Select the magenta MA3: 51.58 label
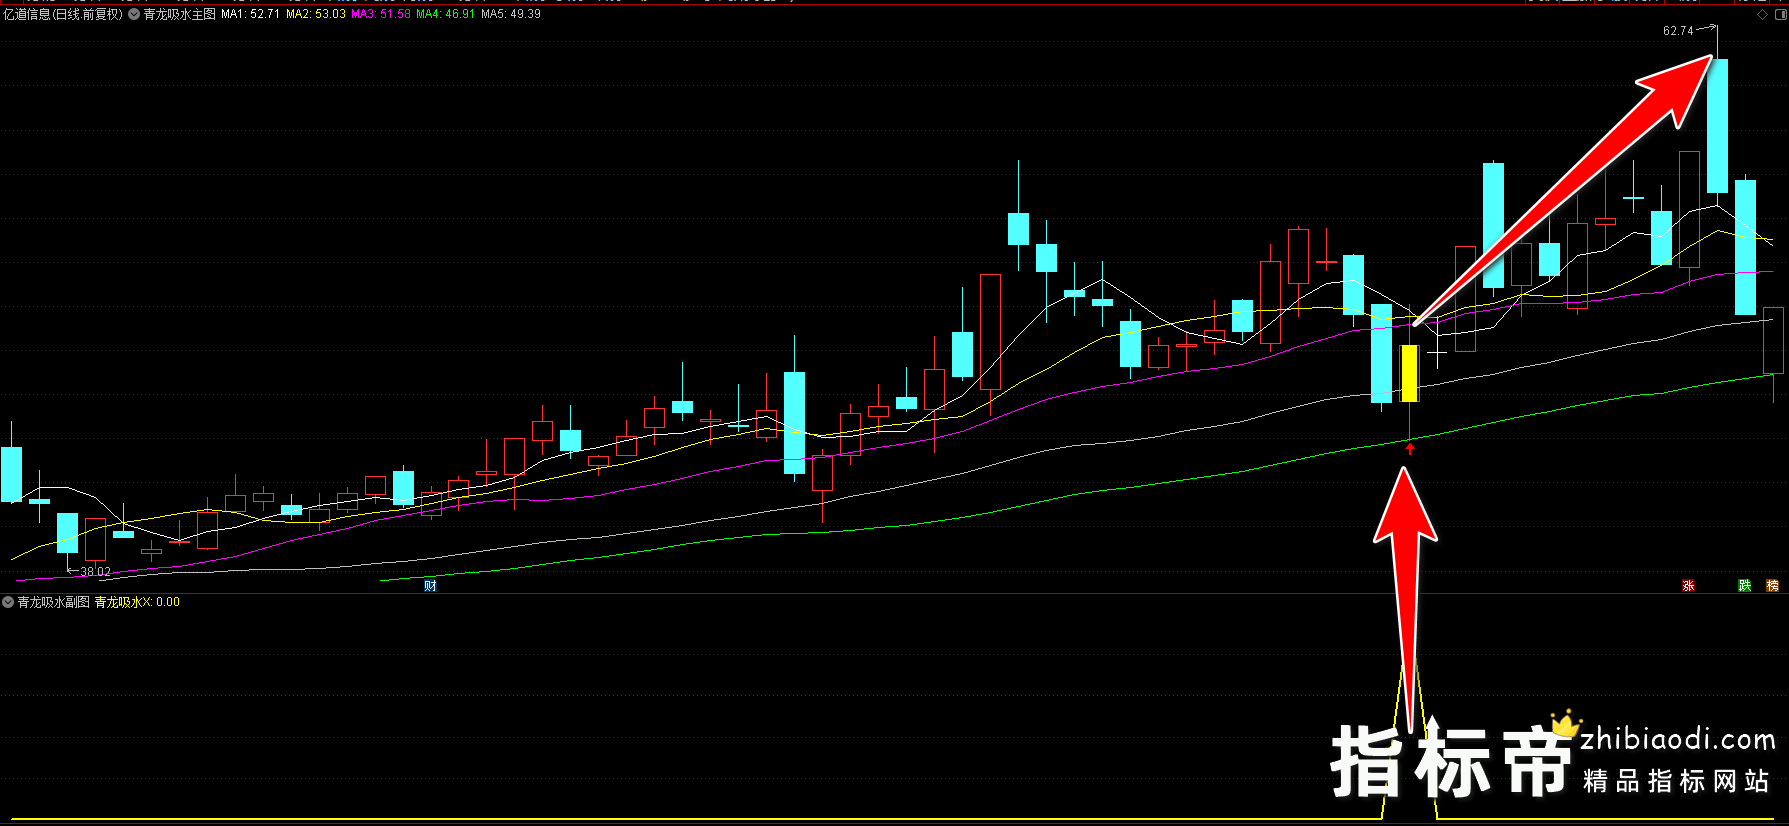Viewport: 1789px width, 826px height. 381,14
